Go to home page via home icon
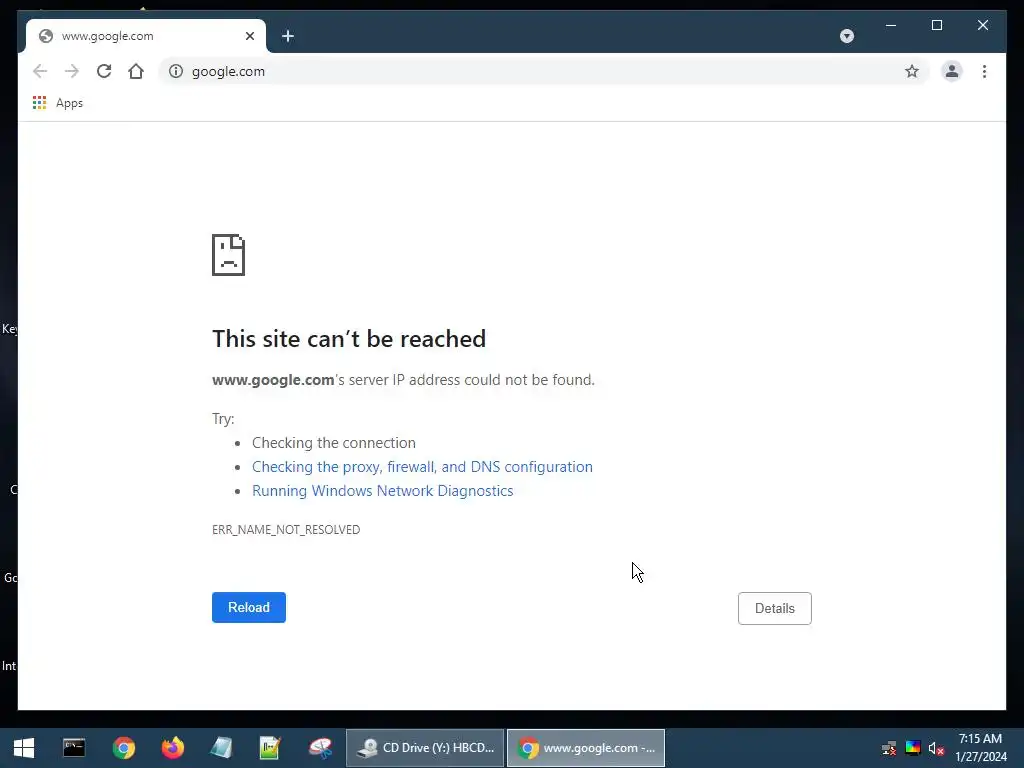Viewport: 1024px width, 768px height. coord(136,71)
